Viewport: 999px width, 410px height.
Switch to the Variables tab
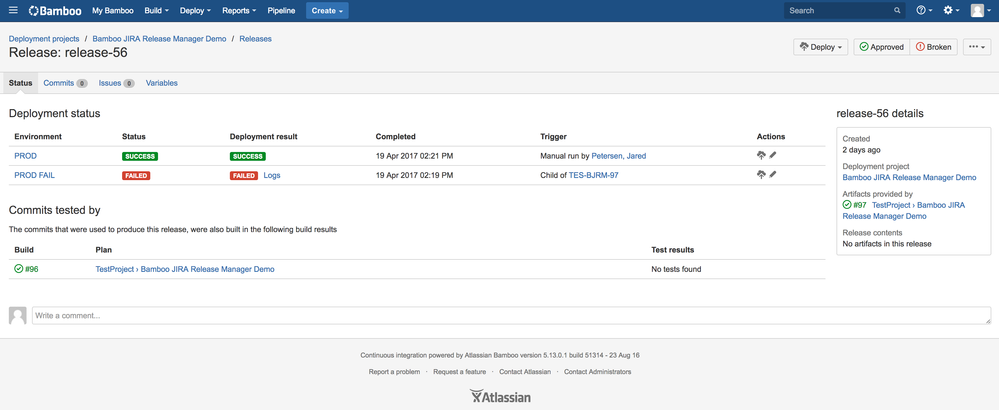(162, 83)
